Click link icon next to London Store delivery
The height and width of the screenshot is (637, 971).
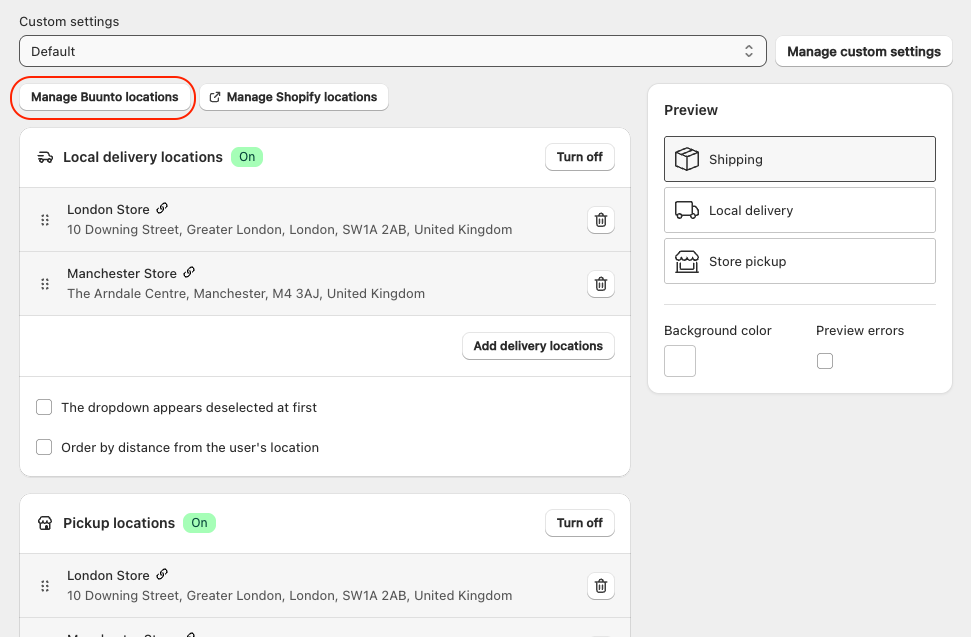point(162,209)
